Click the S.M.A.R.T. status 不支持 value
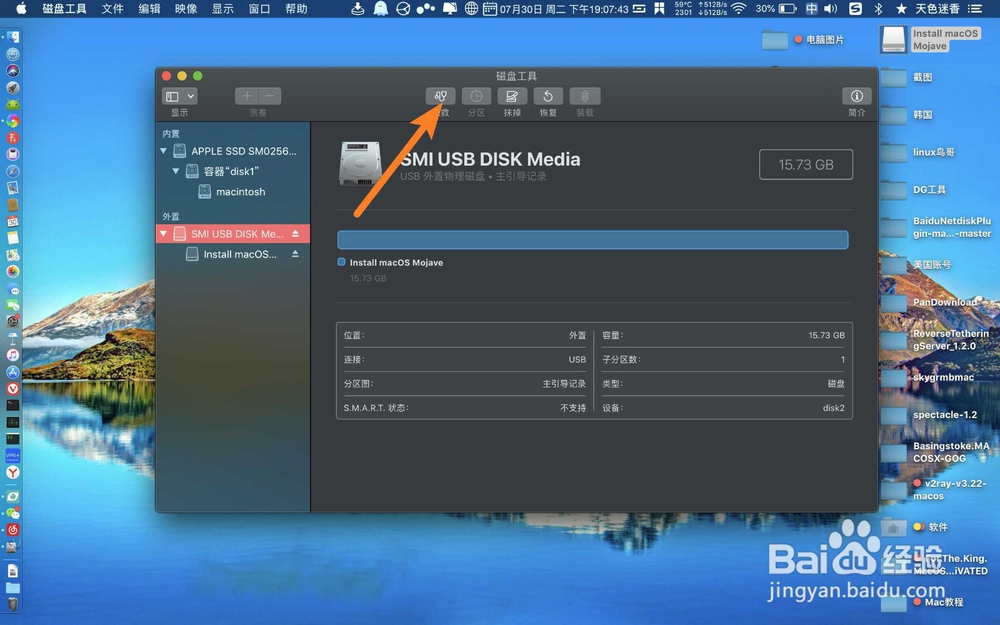This screenshot has height=625, width=1000. tap(573, 408)
